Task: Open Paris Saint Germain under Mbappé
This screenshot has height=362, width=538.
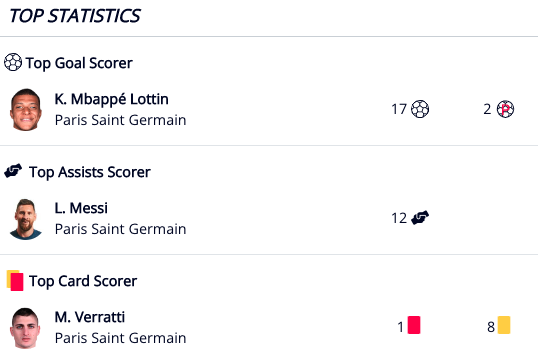Action: (120, 120)
